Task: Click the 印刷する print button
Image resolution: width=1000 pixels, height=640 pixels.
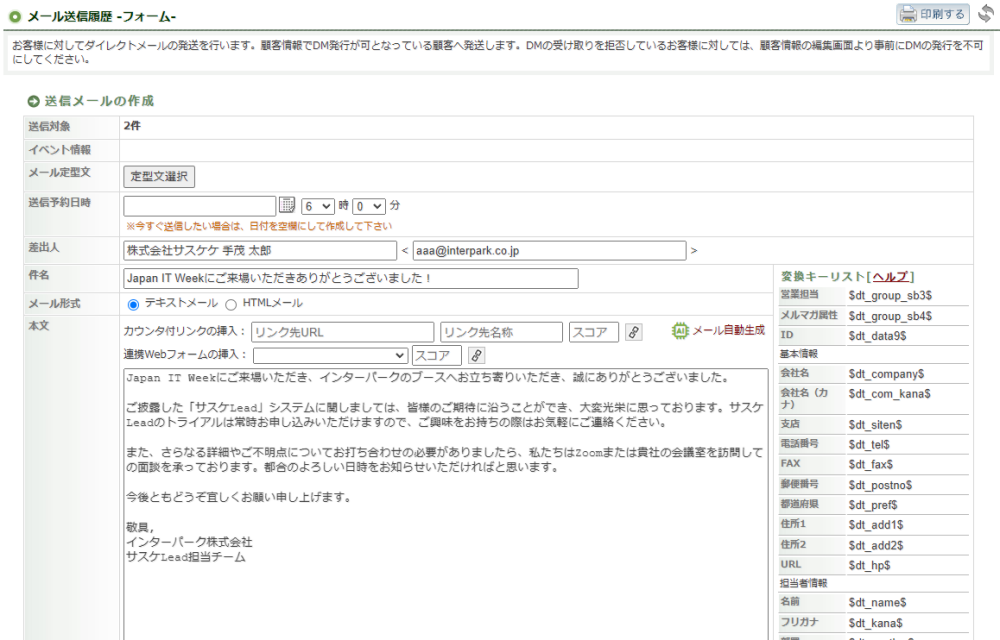Action: coord(932,14)
